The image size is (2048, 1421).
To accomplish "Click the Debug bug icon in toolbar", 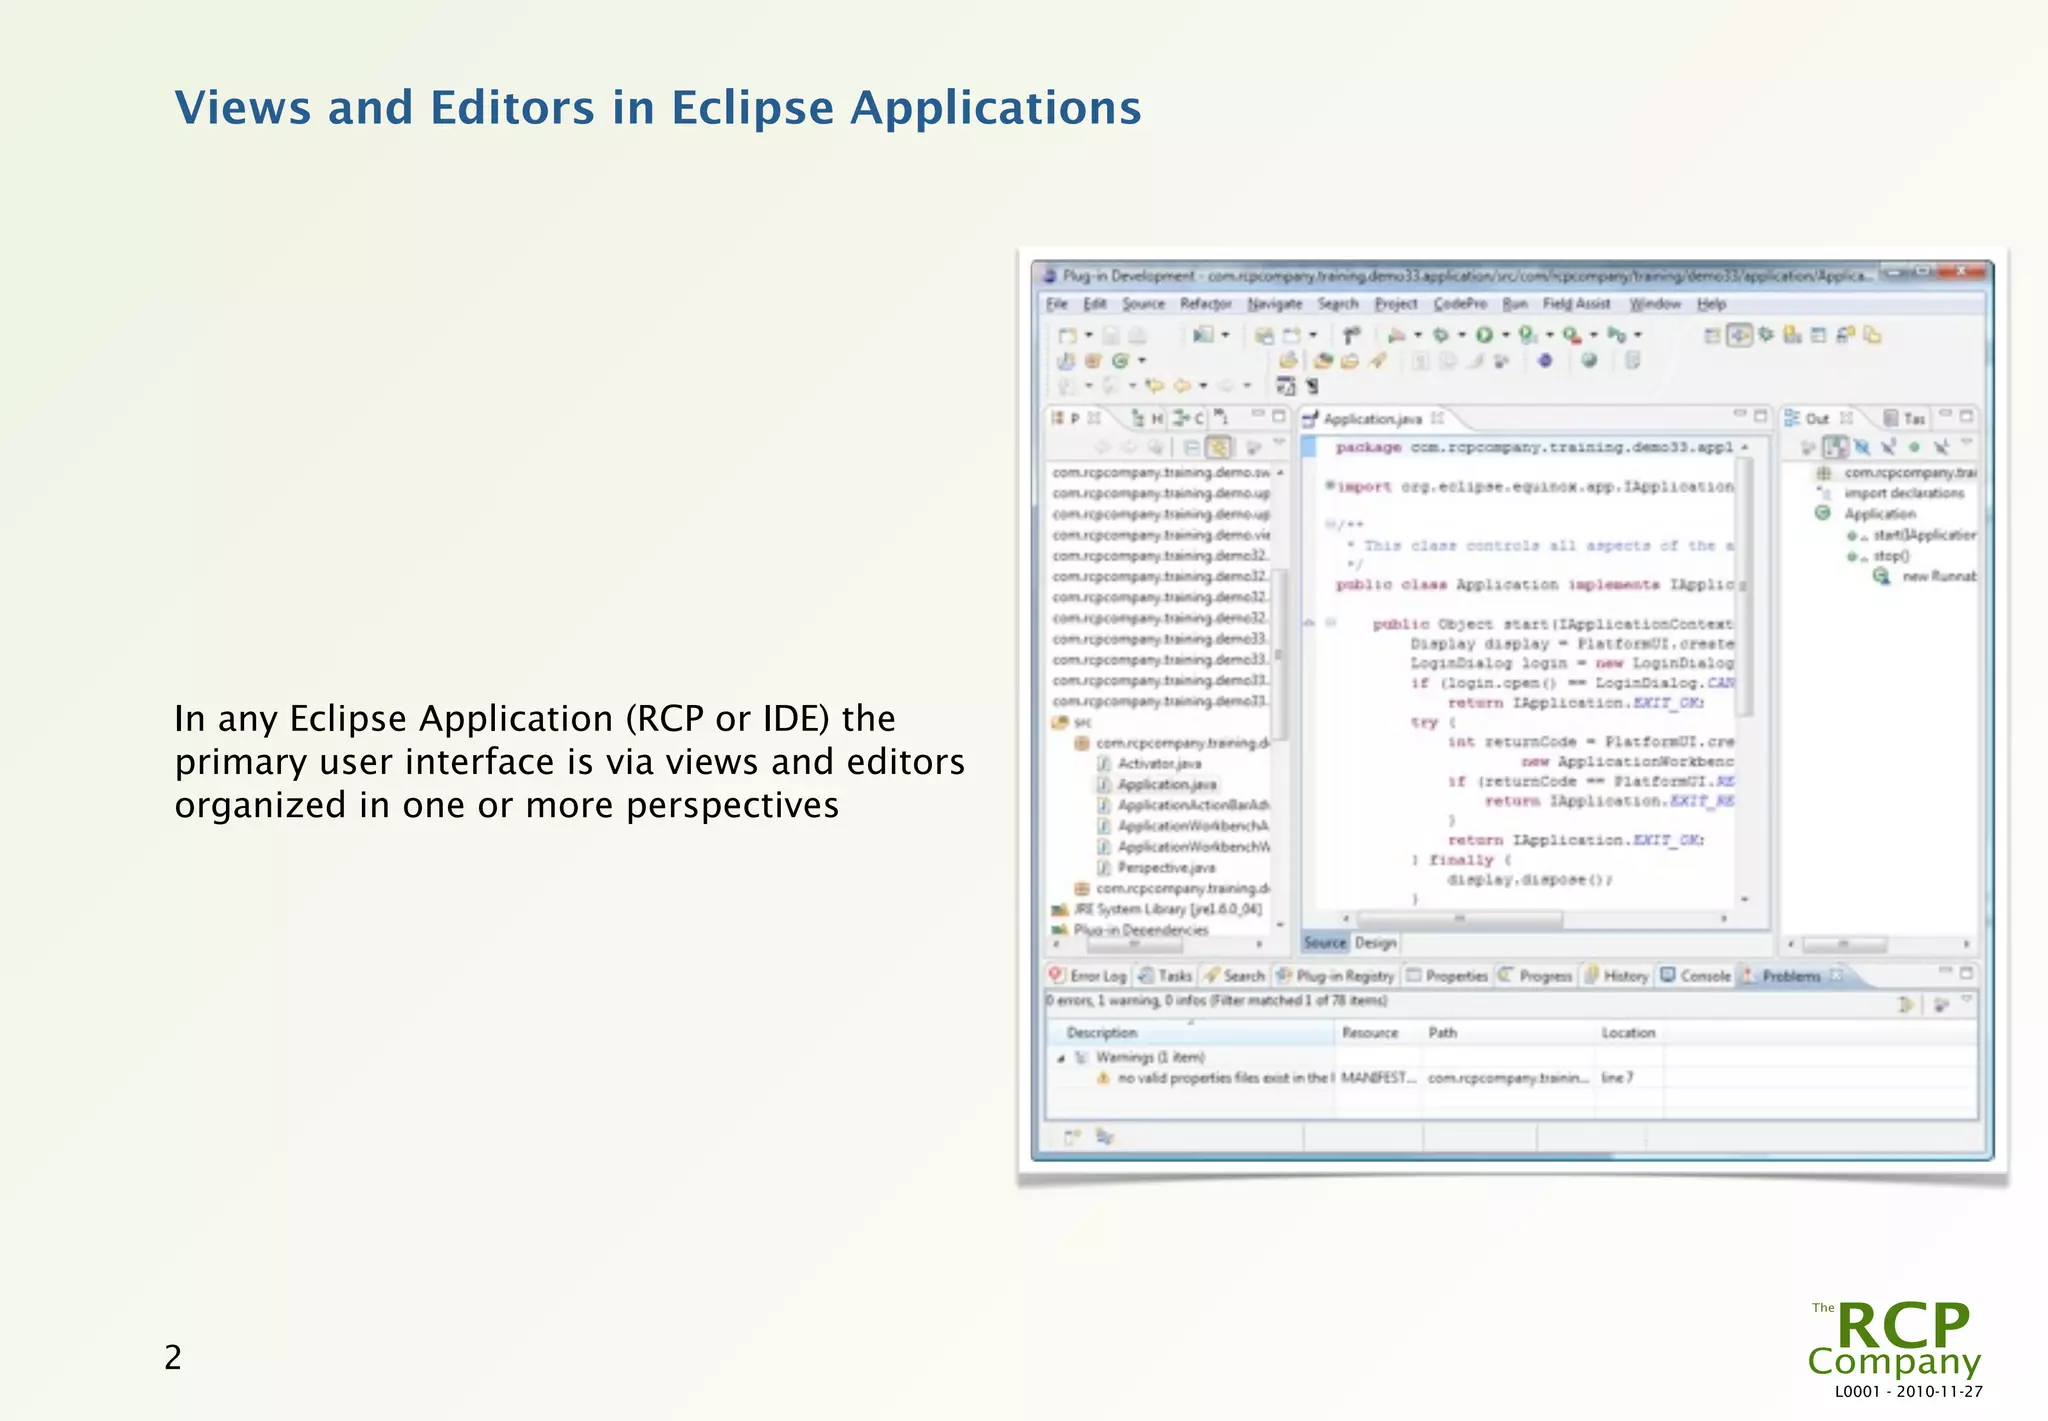I will coord(1441,336).
